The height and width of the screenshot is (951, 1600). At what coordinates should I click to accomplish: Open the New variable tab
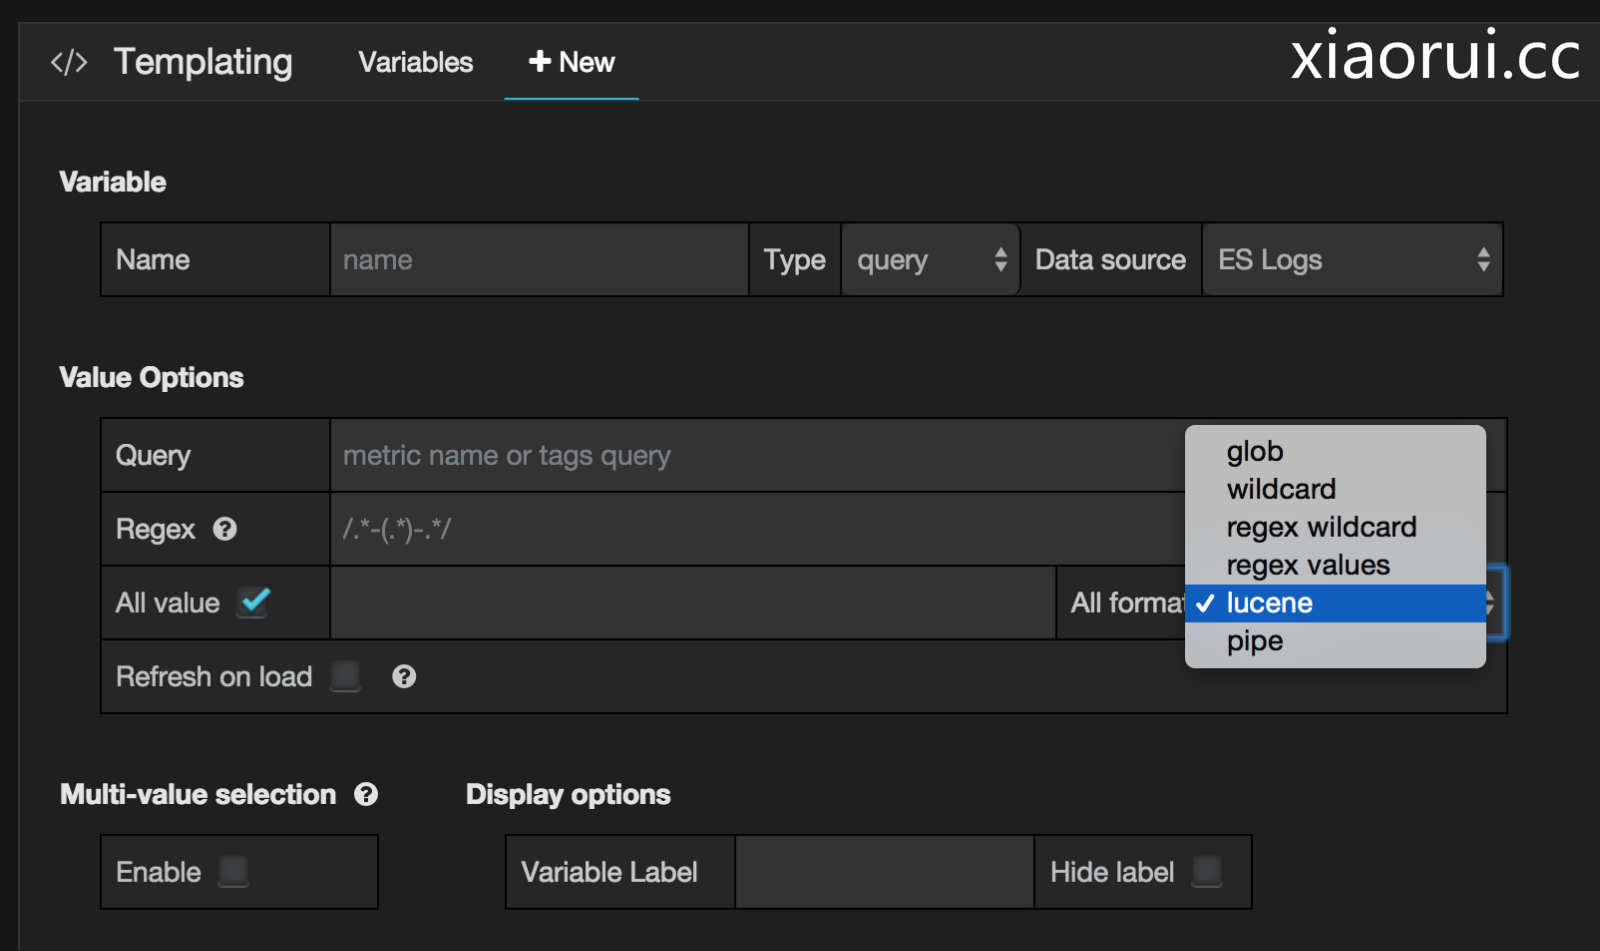pos(571,62)
